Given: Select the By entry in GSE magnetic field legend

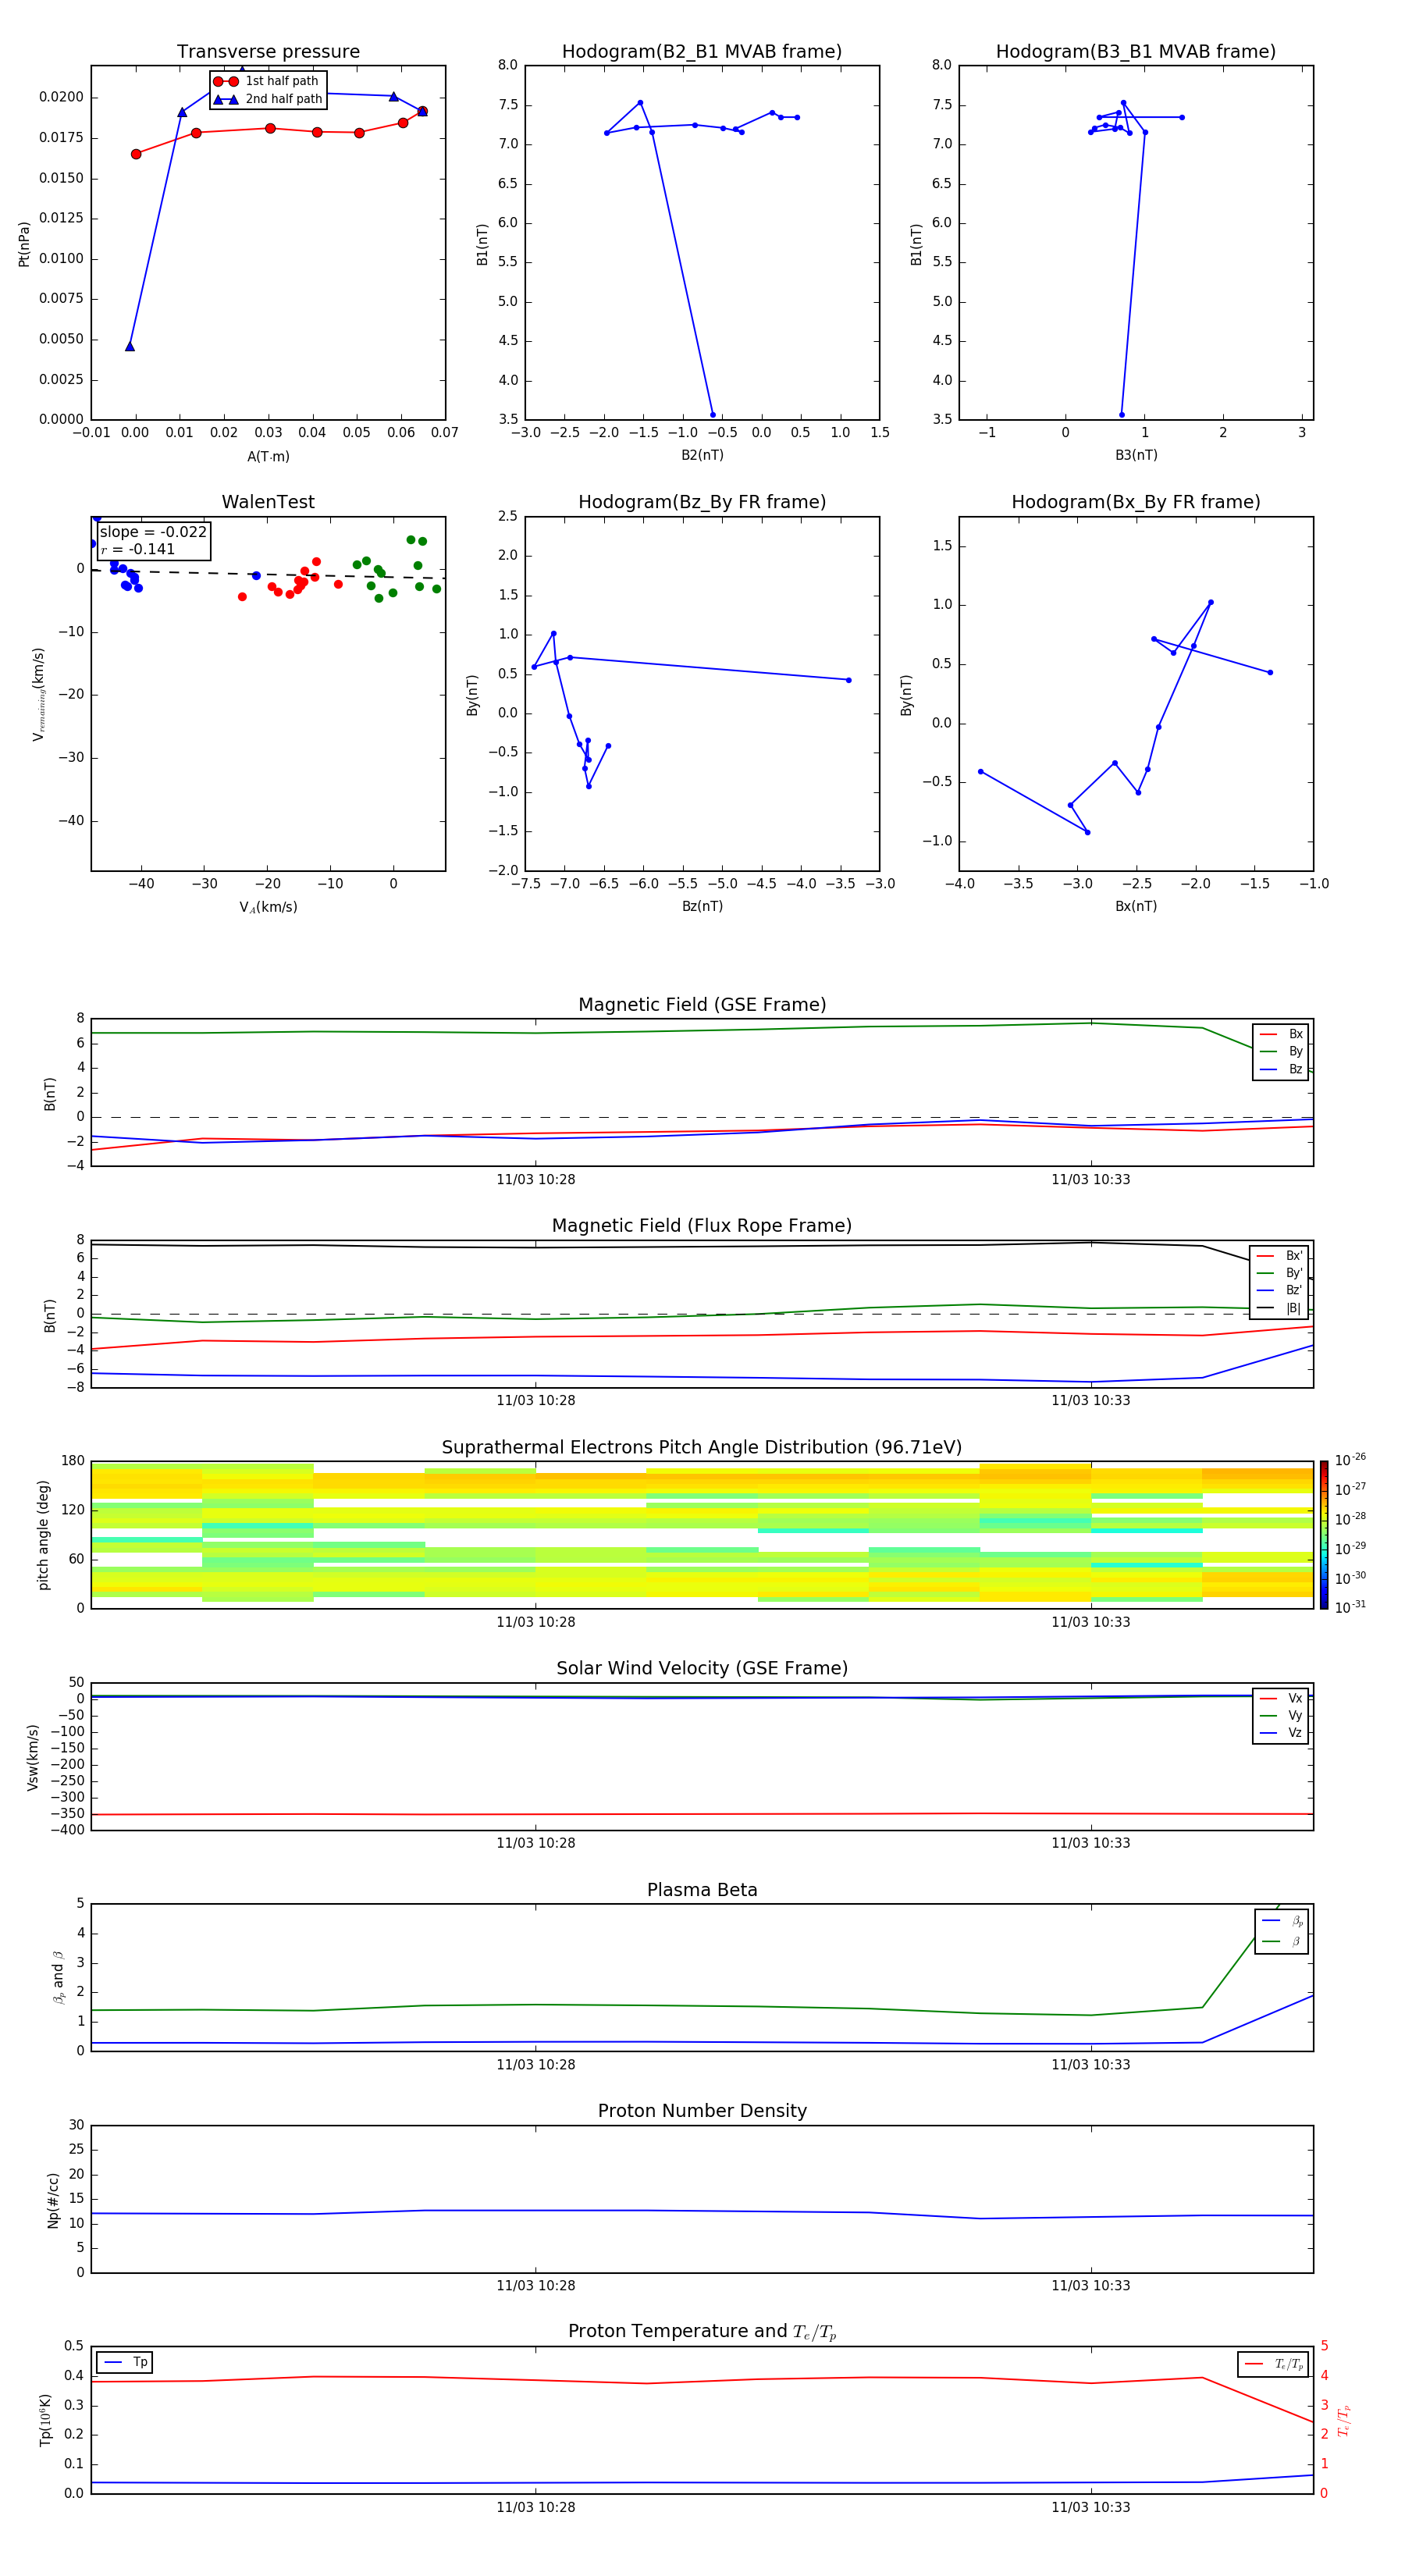Looking at the screenshot, I should click(x=1281, y=1052).
